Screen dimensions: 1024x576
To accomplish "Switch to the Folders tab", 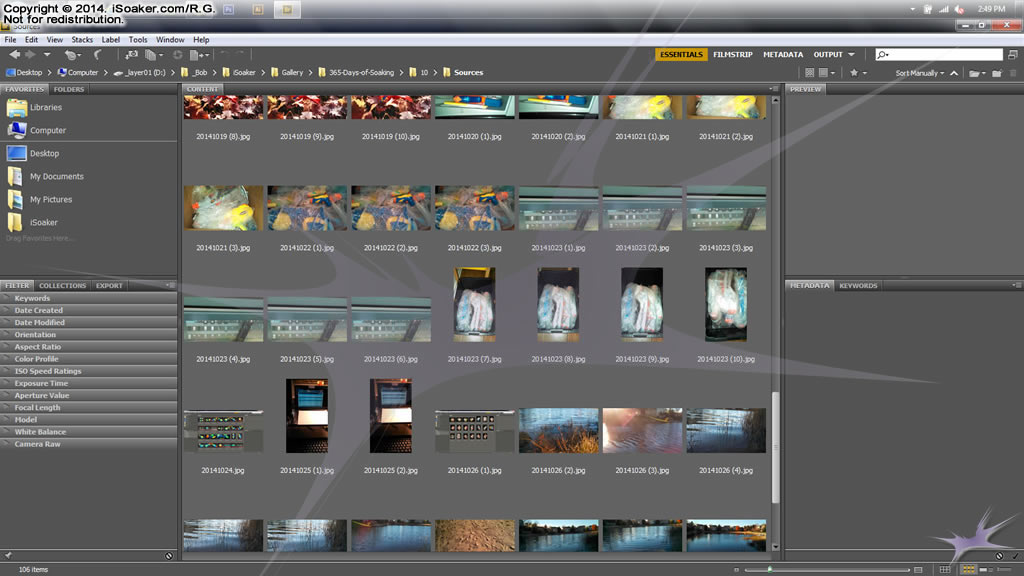I will 69,89.
